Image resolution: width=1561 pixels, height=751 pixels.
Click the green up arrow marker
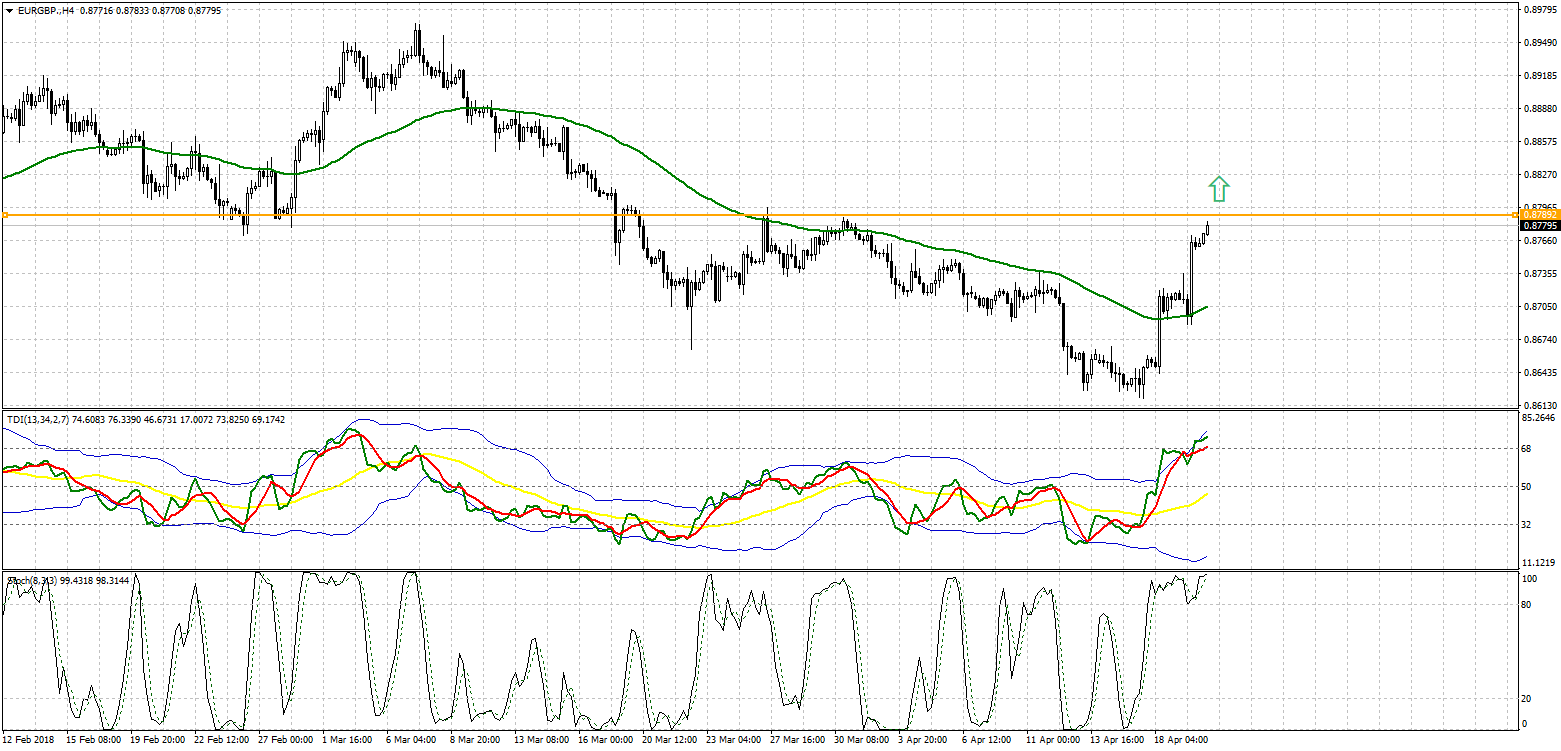tap(1218, 188)
